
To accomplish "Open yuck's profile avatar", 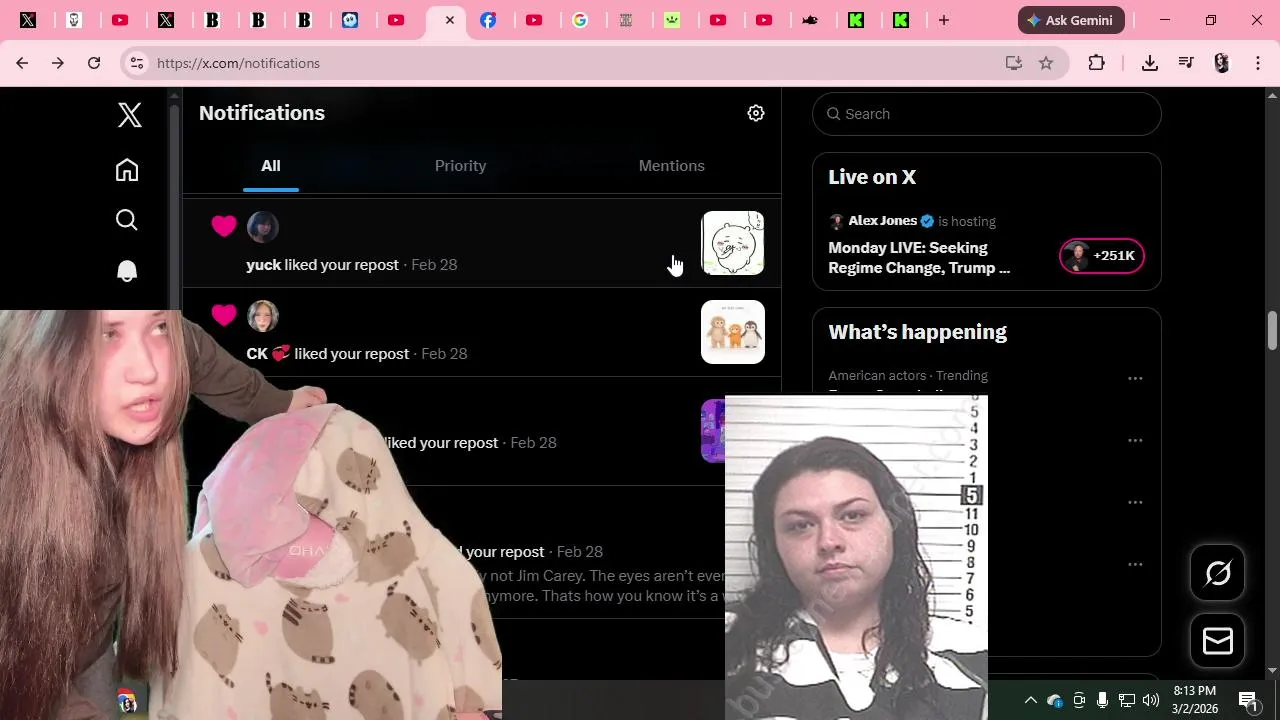I will click(x=263, y=227).
